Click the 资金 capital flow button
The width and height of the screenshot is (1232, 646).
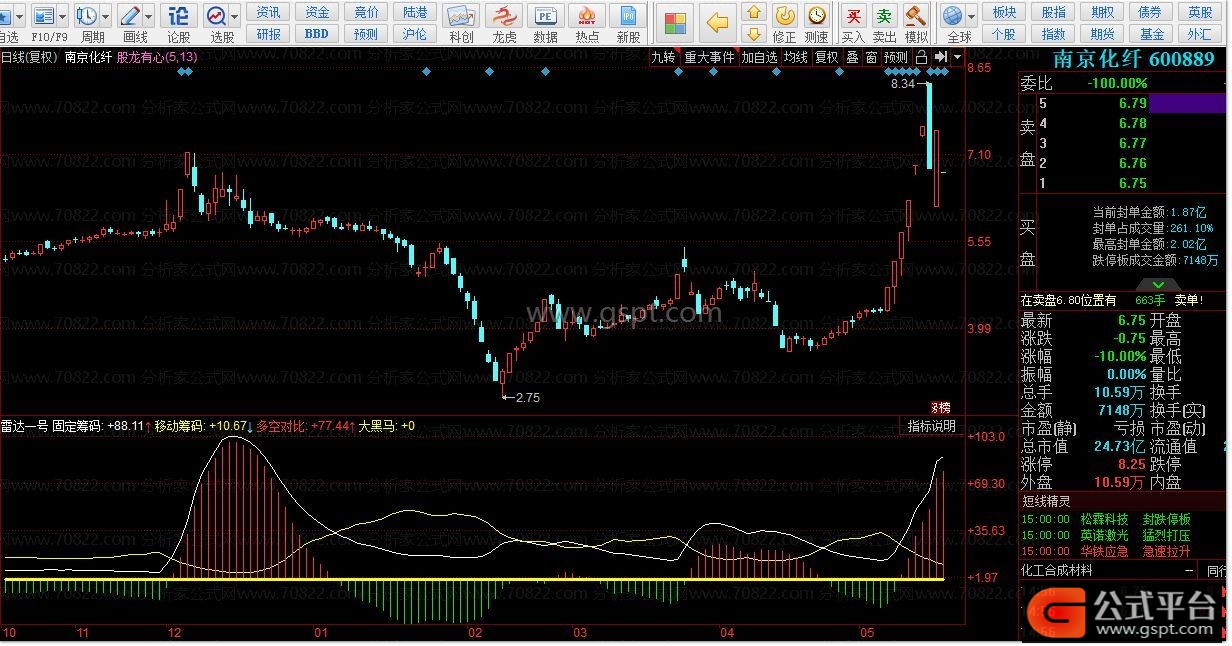317,12
